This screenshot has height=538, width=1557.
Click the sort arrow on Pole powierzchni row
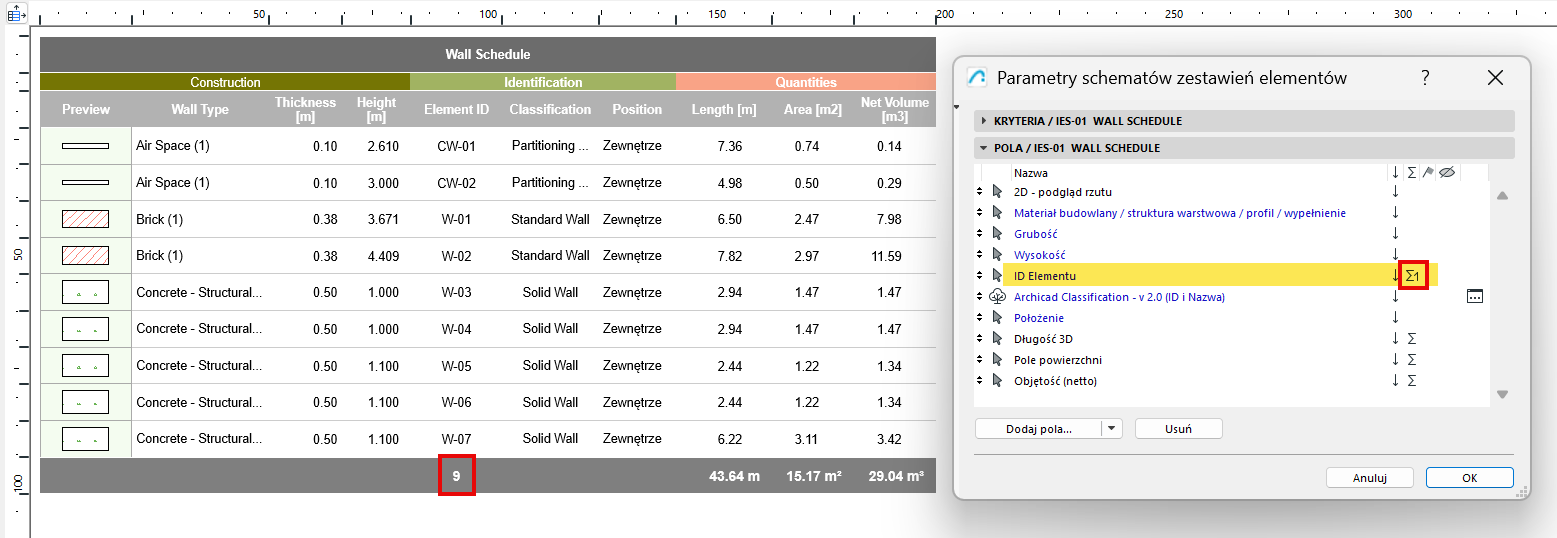(1395, 360)
